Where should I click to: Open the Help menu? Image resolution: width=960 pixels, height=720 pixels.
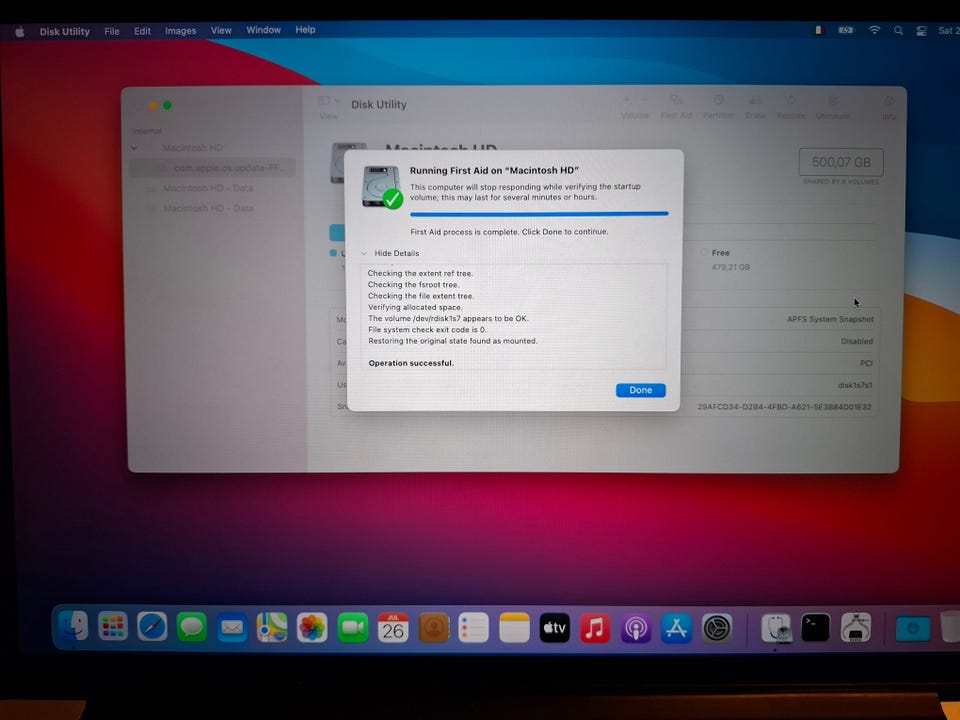(x=306, y=29)
